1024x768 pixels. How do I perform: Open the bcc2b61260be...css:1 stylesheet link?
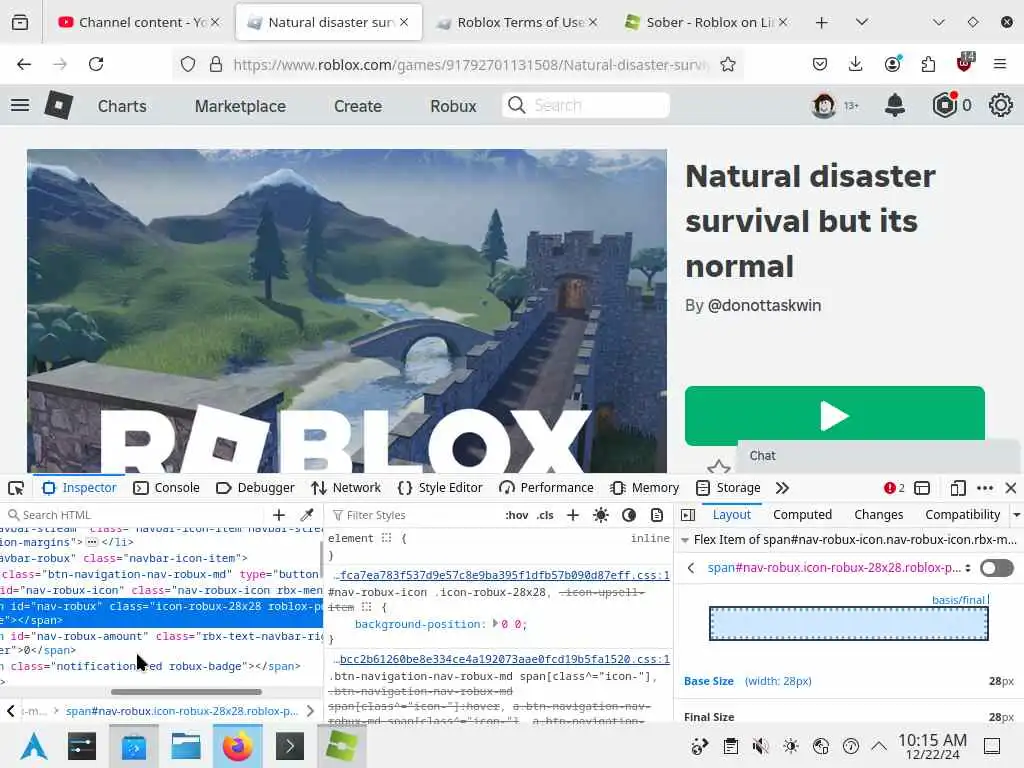click(504, 660)
